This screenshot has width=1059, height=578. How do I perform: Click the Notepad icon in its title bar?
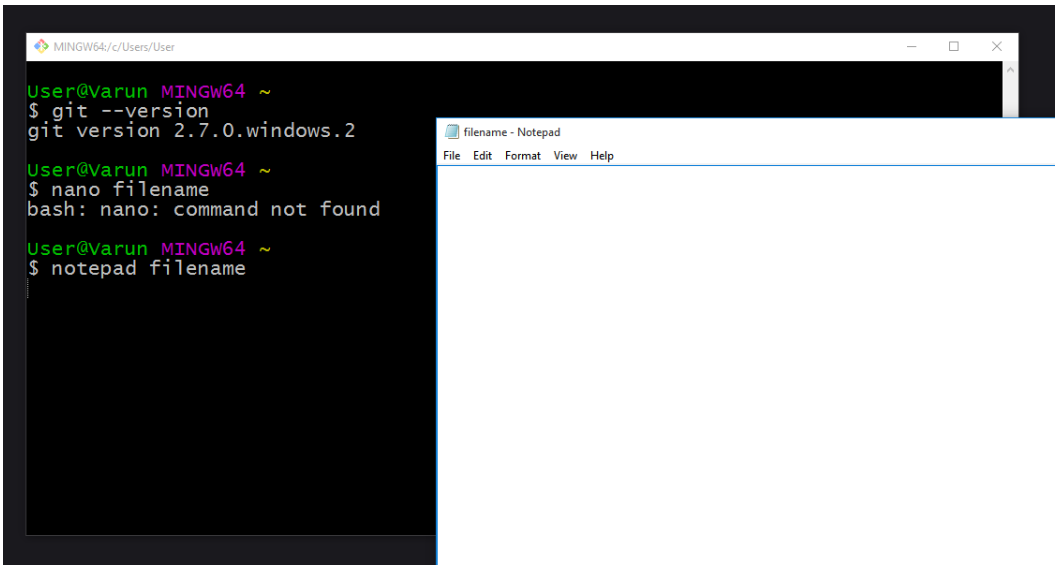point(452,132)
